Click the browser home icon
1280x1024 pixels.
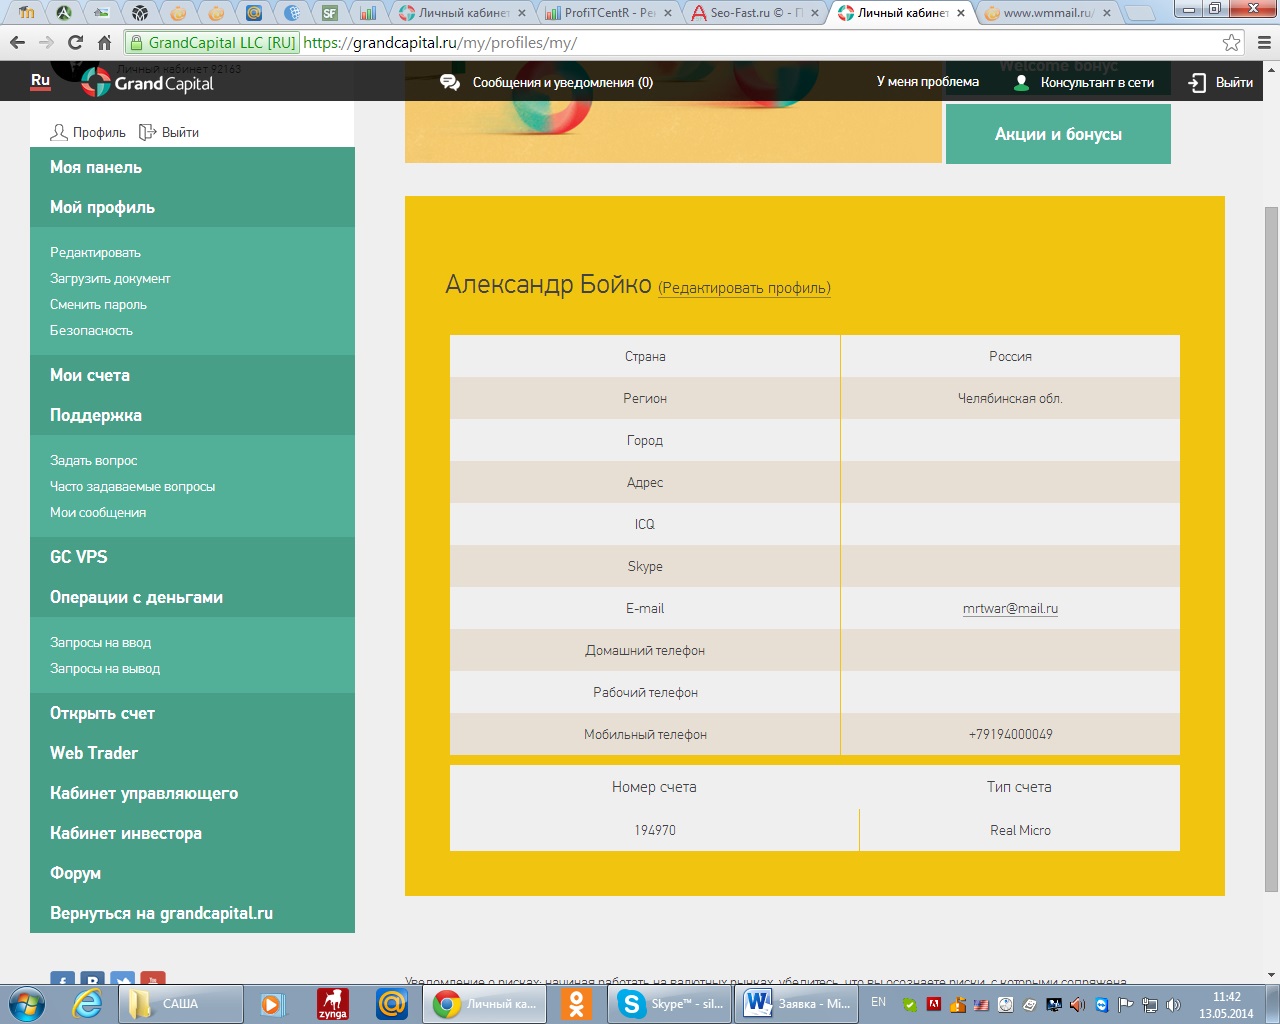pos(104,43)
